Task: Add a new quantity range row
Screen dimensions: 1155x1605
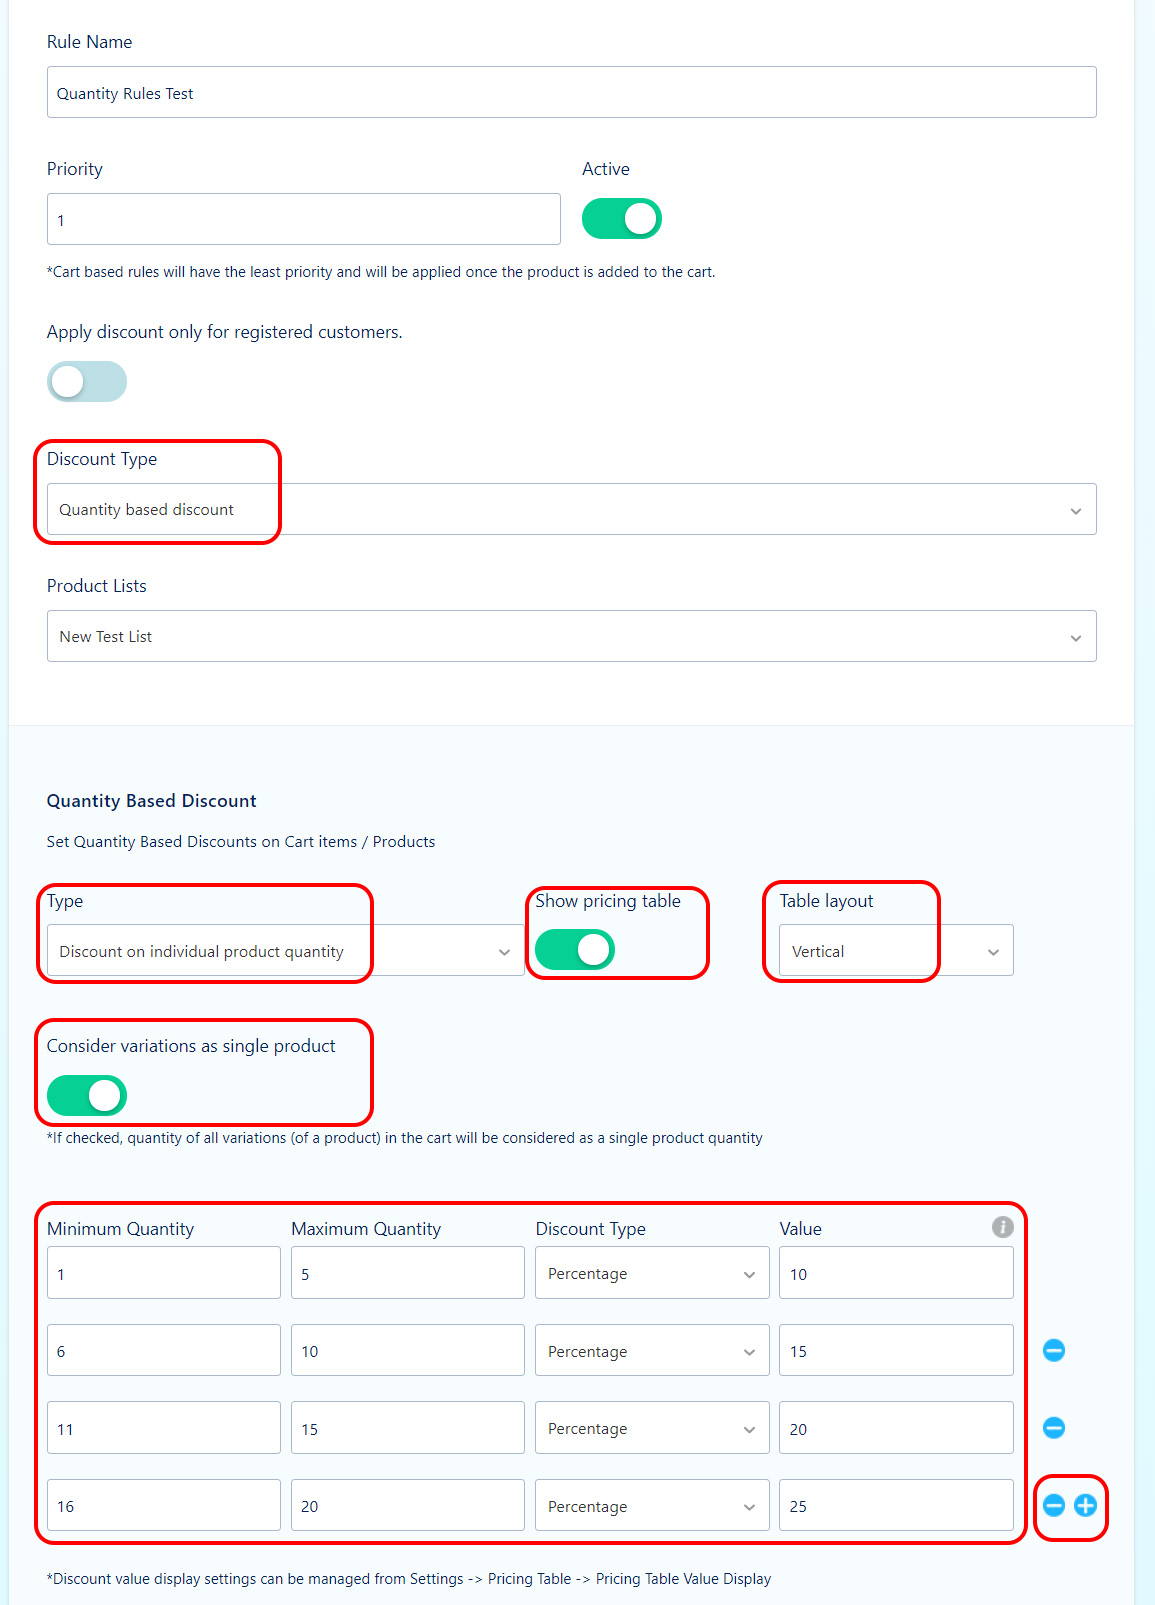Action: 1085,1505
